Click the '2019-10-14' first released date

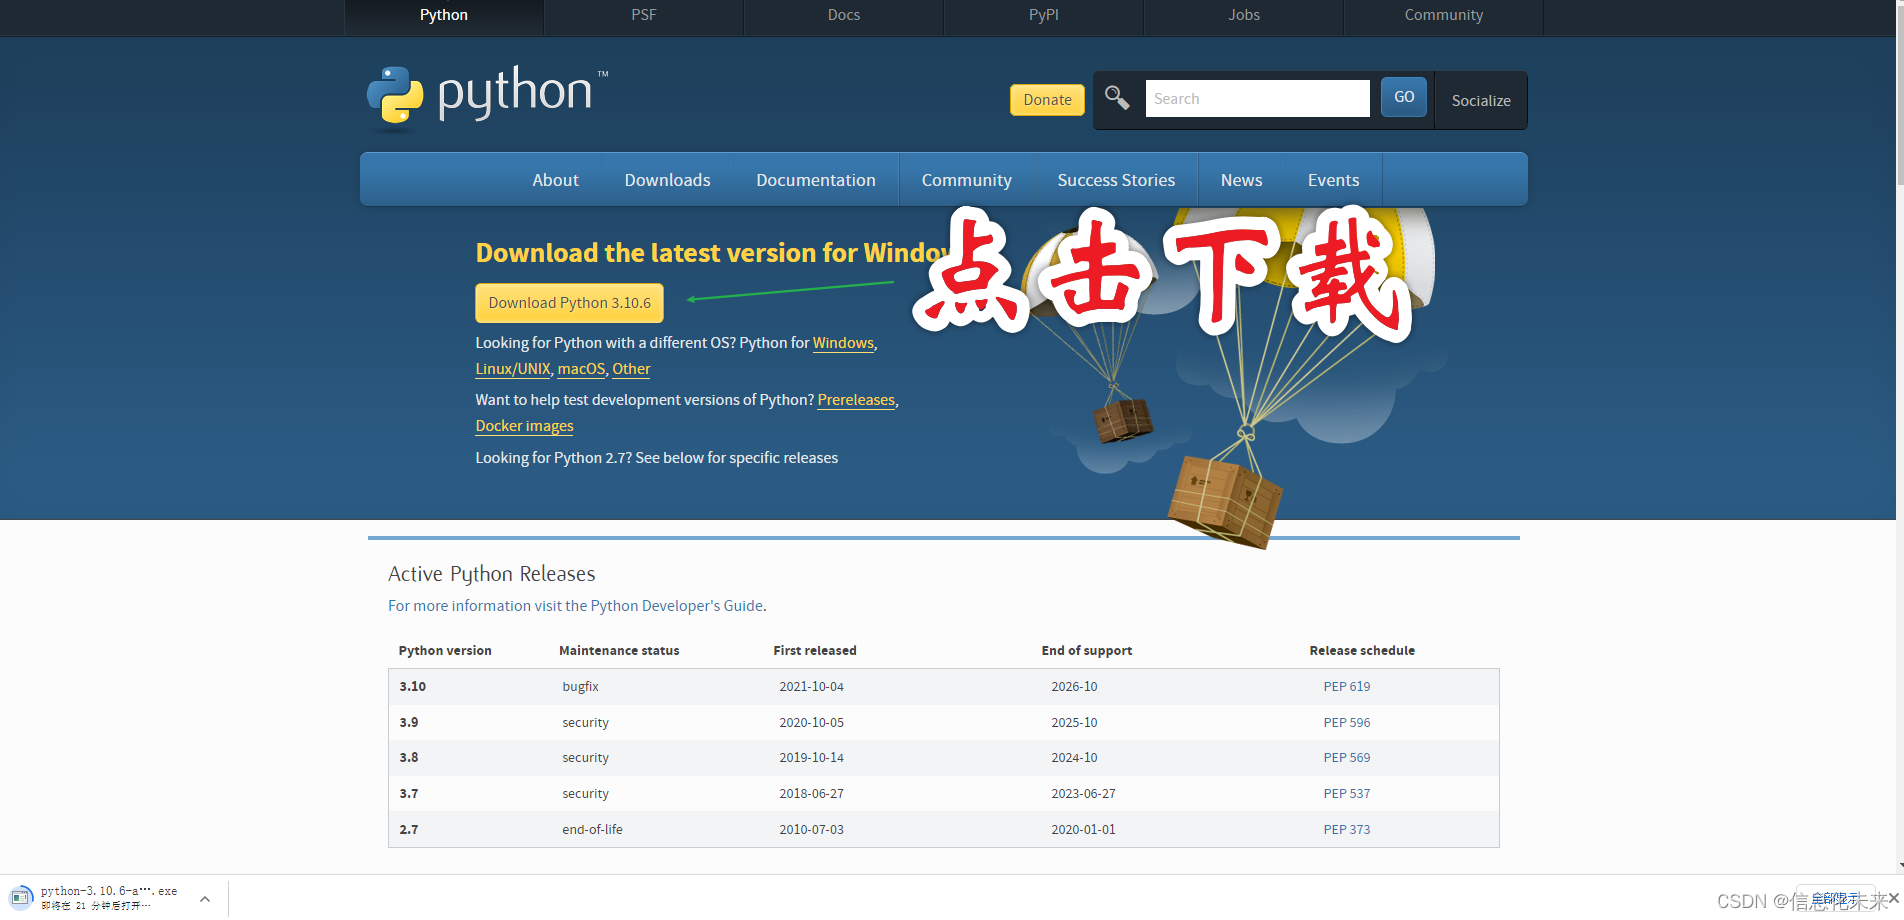pyautogui.click(x=812, y=758)
